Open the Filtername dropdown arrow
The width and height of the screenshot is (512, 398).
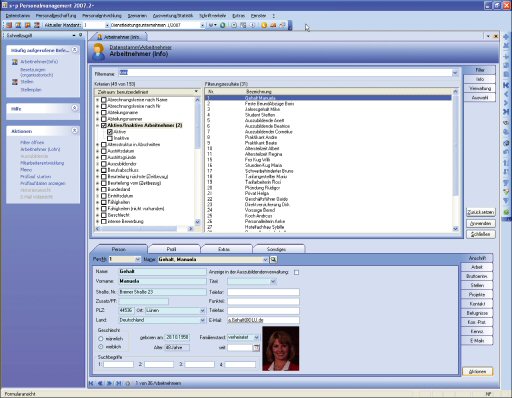click(455, 73)
